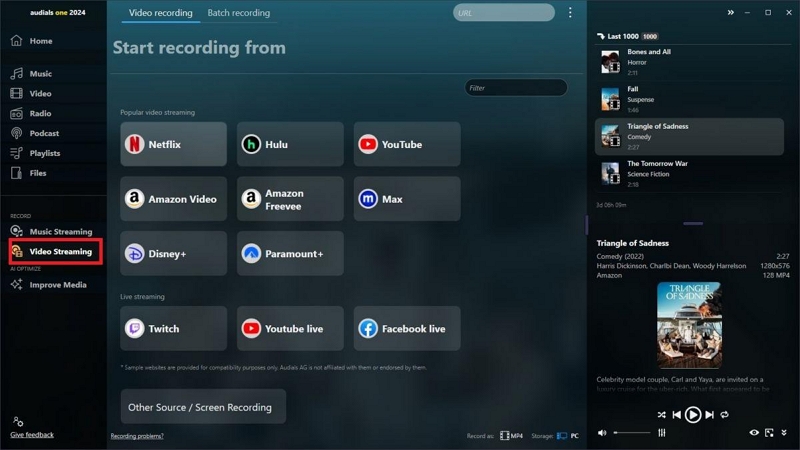Image resolution: width=800 pixels, height=450 pixels.
Task: Start recording from Netflix
Action: pos(173,144)
